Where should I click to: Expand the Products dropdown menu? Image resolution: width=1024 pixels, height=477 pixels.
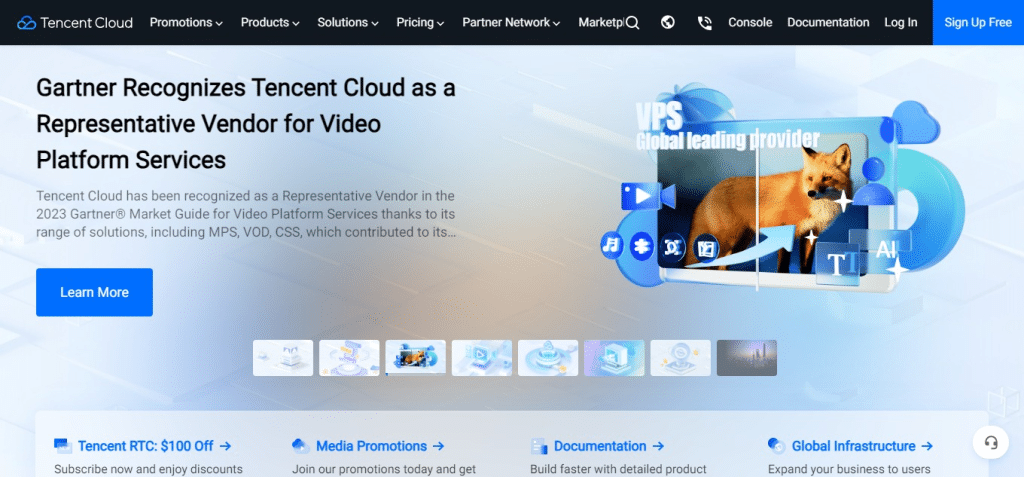[x=270, y=23]
